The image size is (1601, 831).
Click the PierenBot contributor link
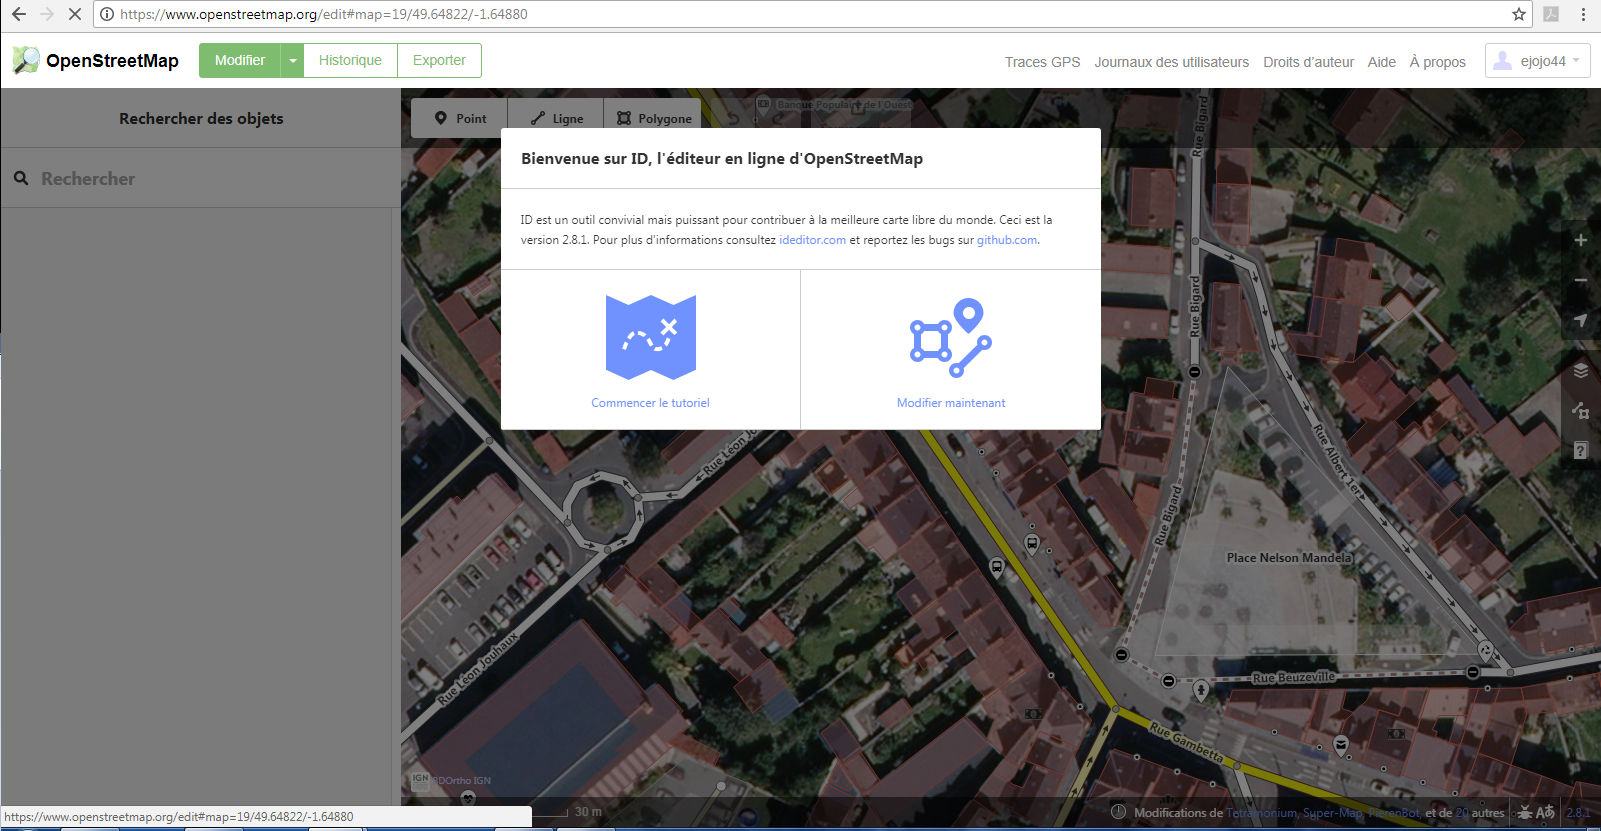pyautogui.click(x=1394, y=813)
